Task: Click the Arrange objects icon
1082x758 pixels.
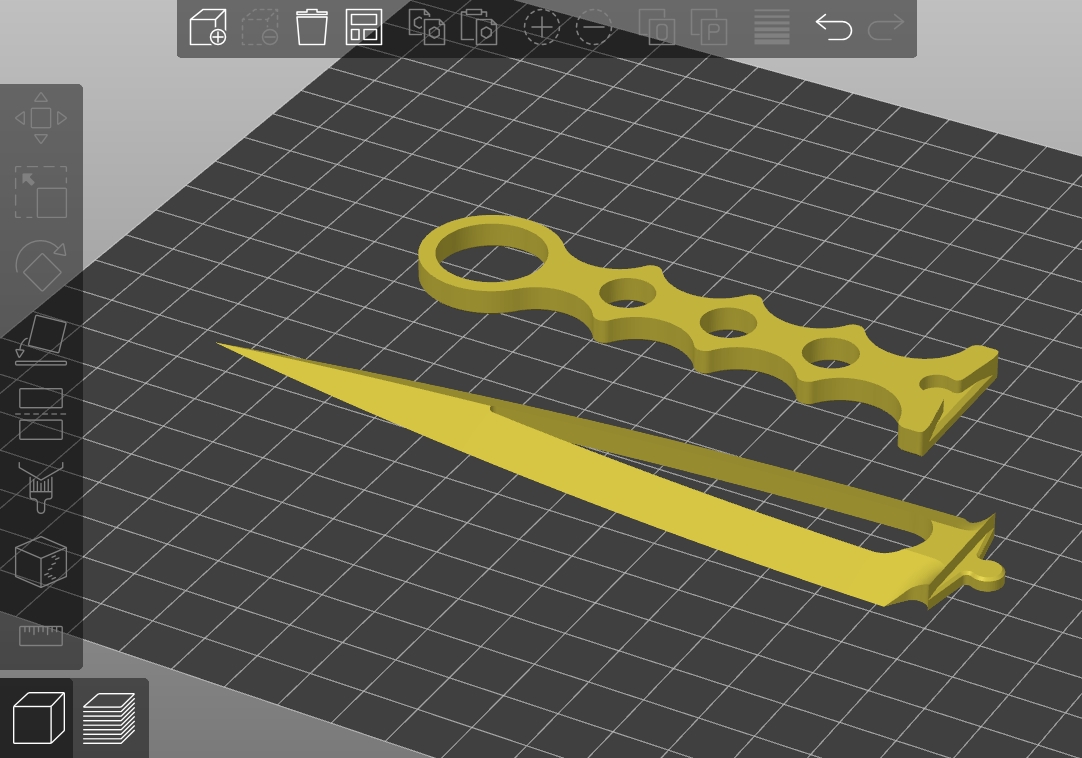Action: point(364,28)
